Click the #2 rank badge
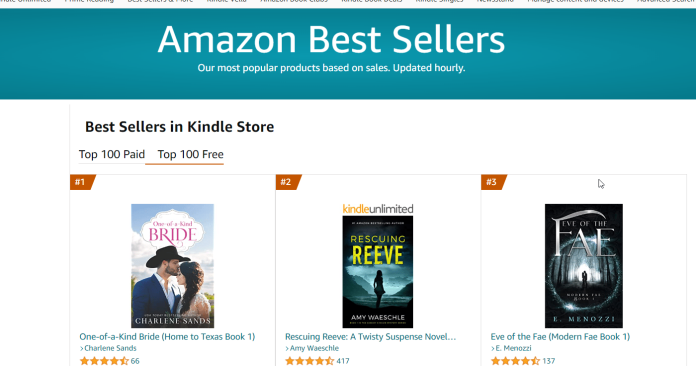 (x=287, y=182)
